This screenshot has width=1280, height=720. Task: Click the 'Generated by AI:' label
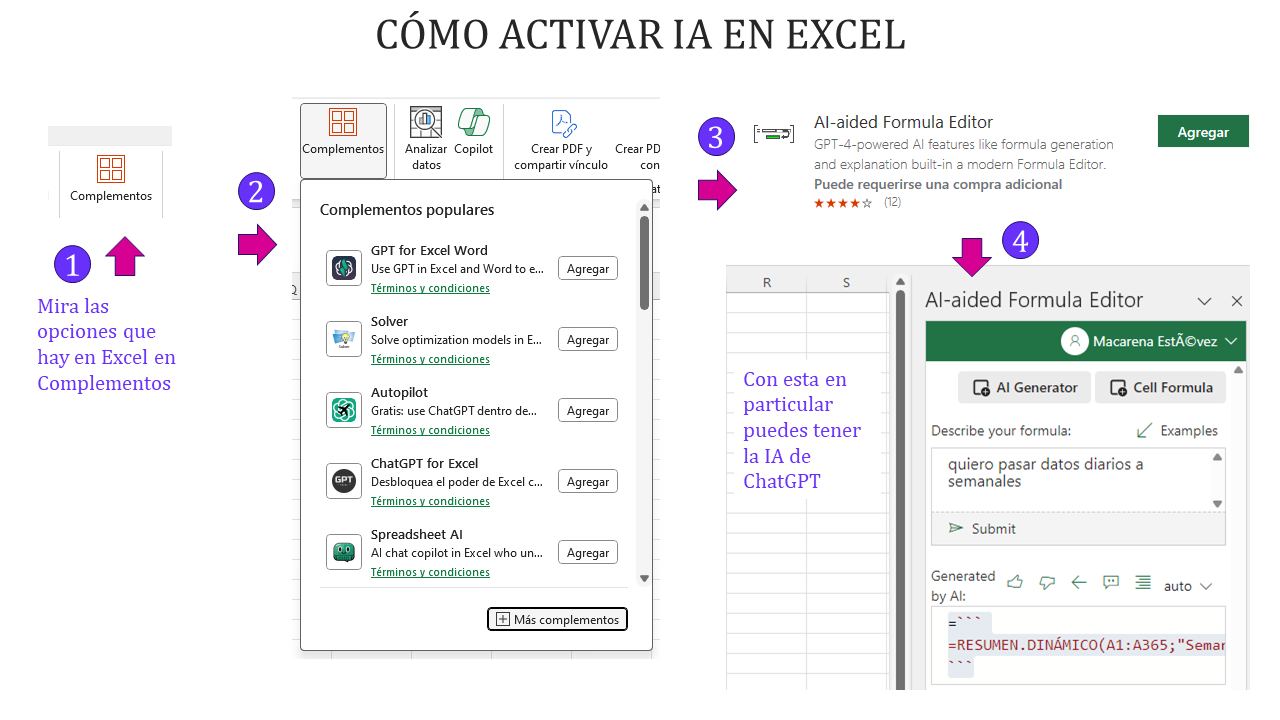pos(963,585)
